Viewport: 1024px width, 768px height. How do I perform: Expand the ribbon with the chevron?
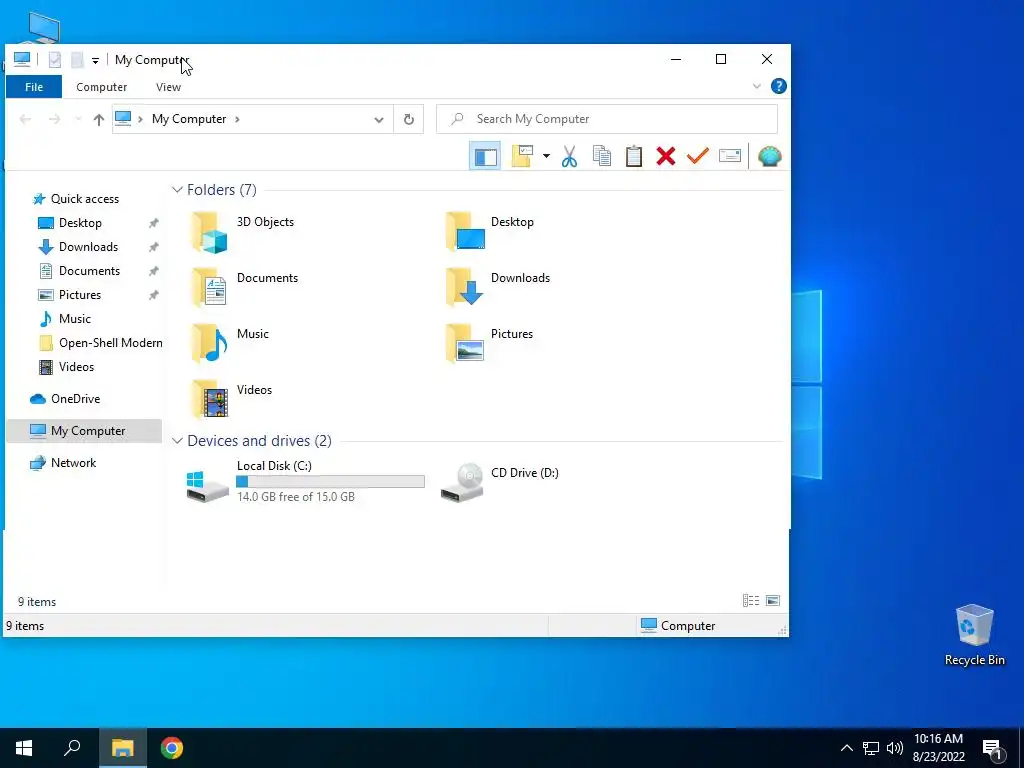[756, 86]
